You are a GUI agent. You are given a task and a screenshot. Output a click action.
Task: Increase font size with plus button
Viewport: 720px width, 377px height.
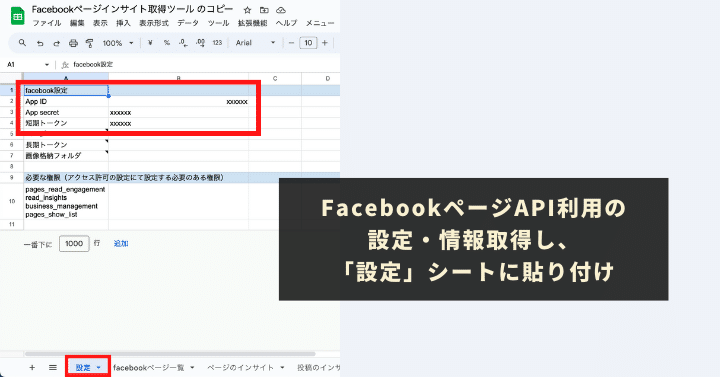[325, 43]
